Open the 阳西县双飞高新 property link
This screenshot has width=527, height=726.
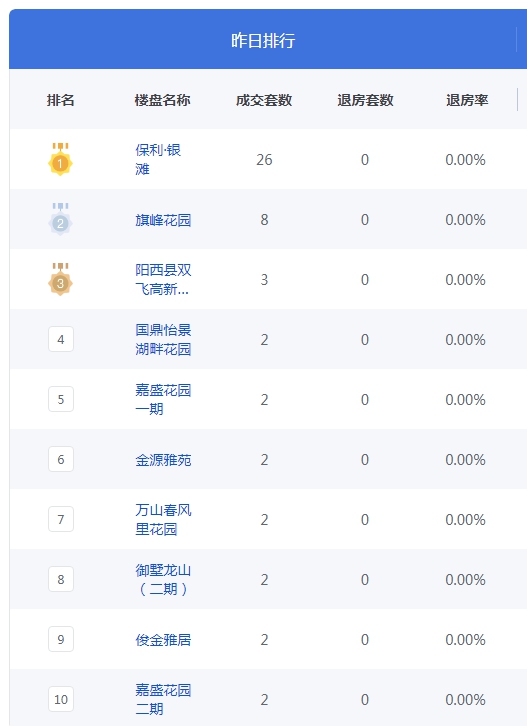click(x=163, y=279)
